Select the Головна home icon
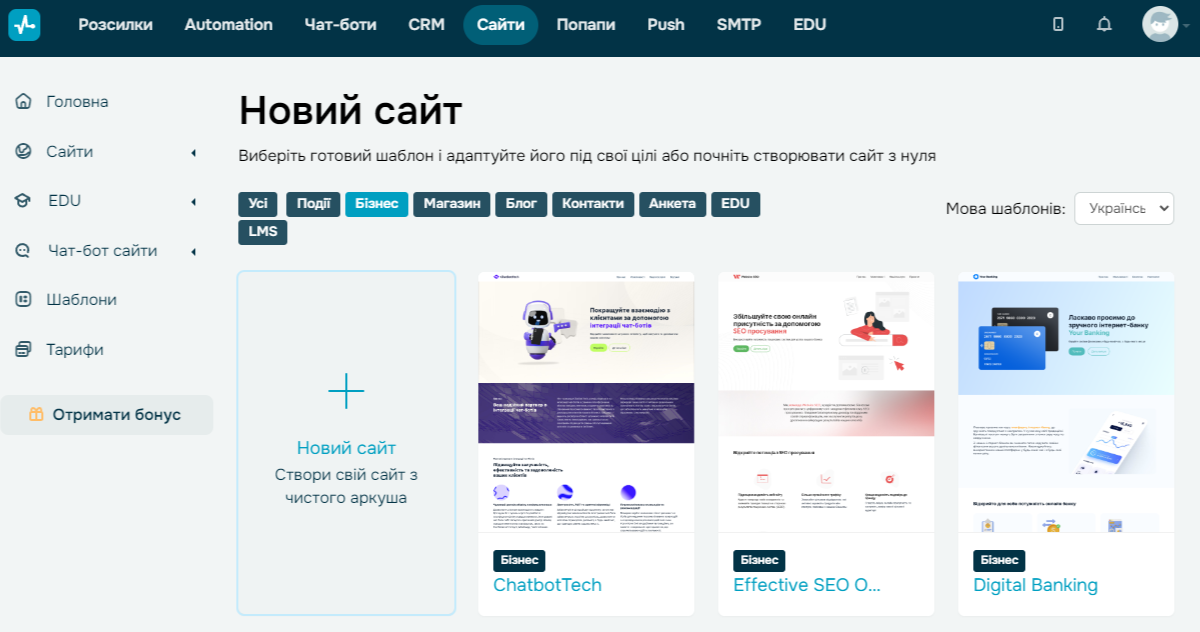The height and width of the screenshot is (632, 1200). click(22, 101)
